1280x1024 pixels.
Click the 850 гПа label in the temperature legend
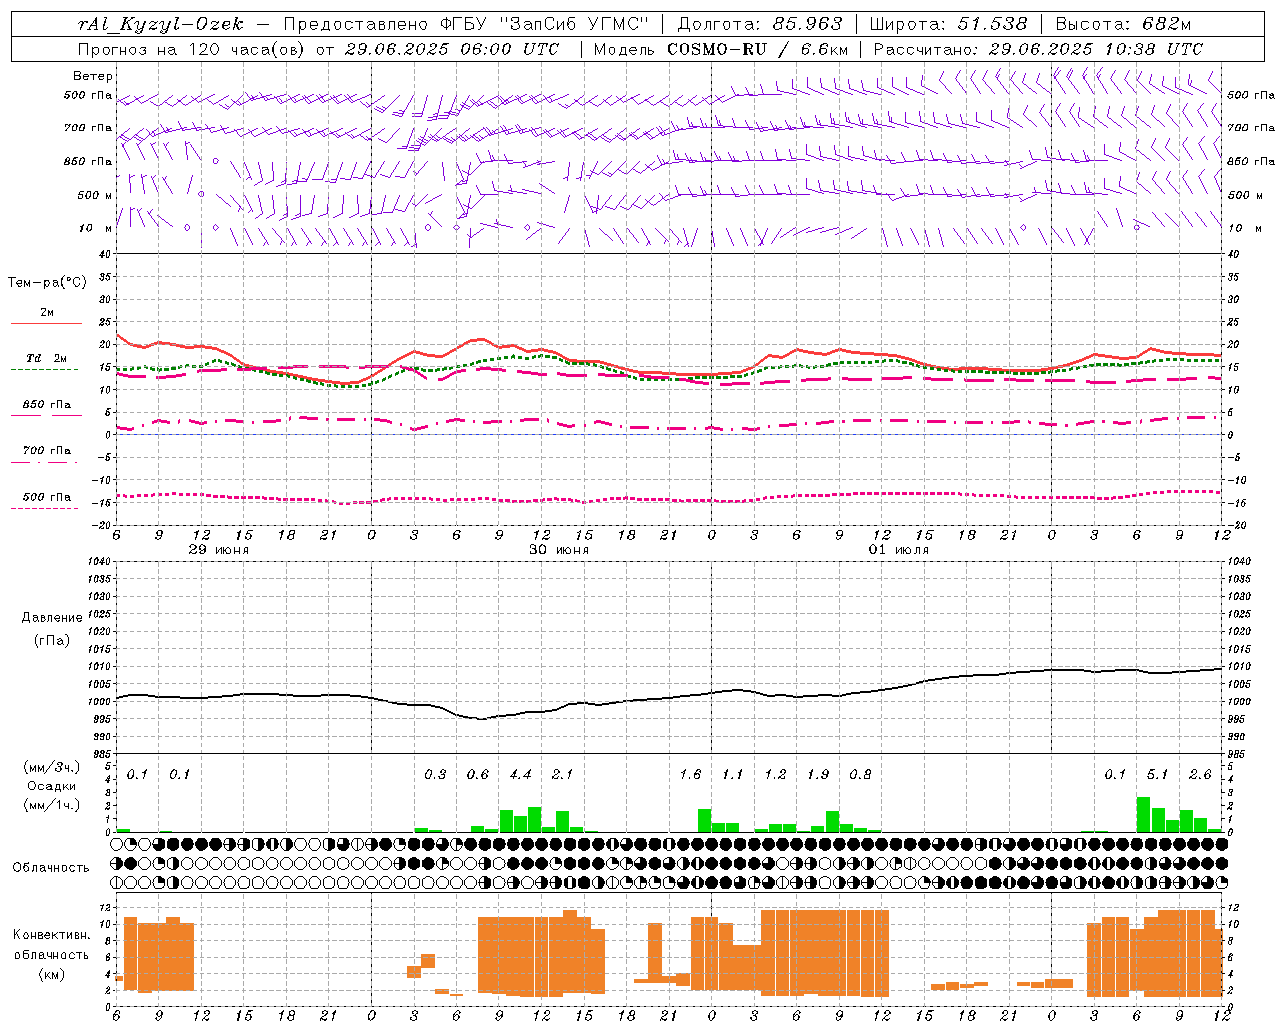[x=47, y=405]
